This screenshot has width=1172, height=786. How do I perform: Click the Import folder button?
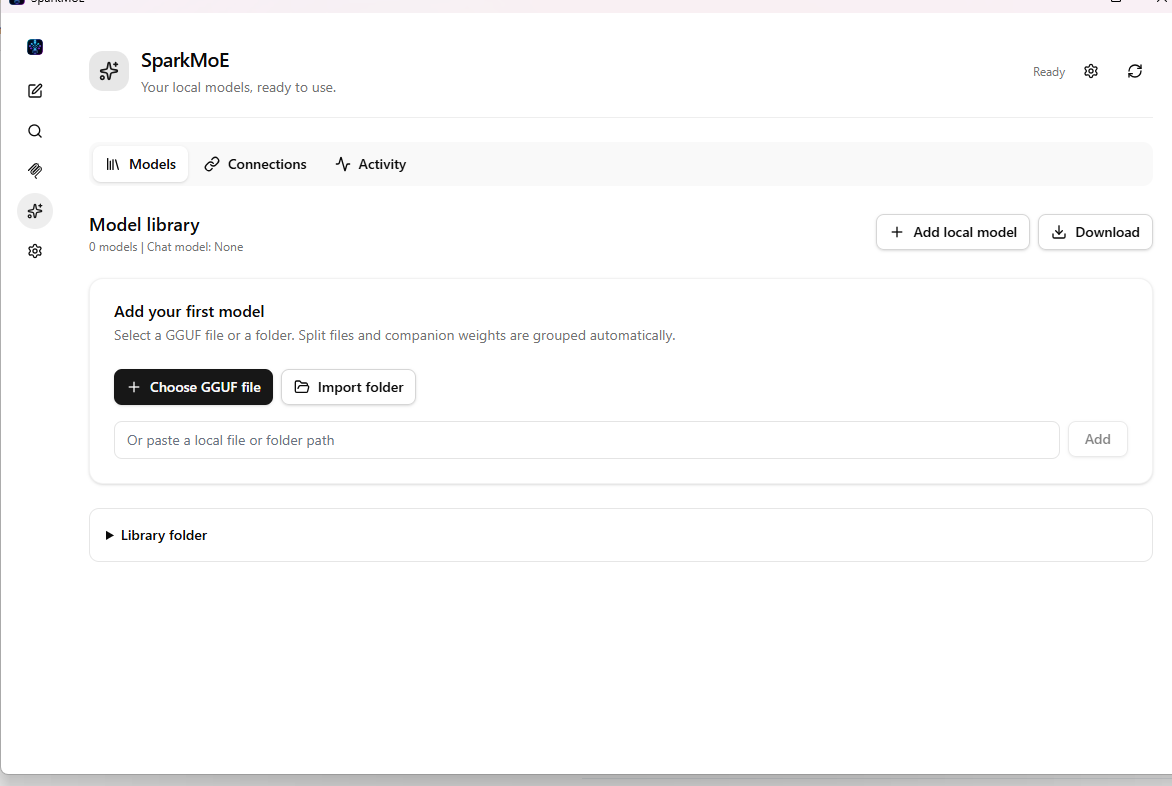click(x=348, y=387)
